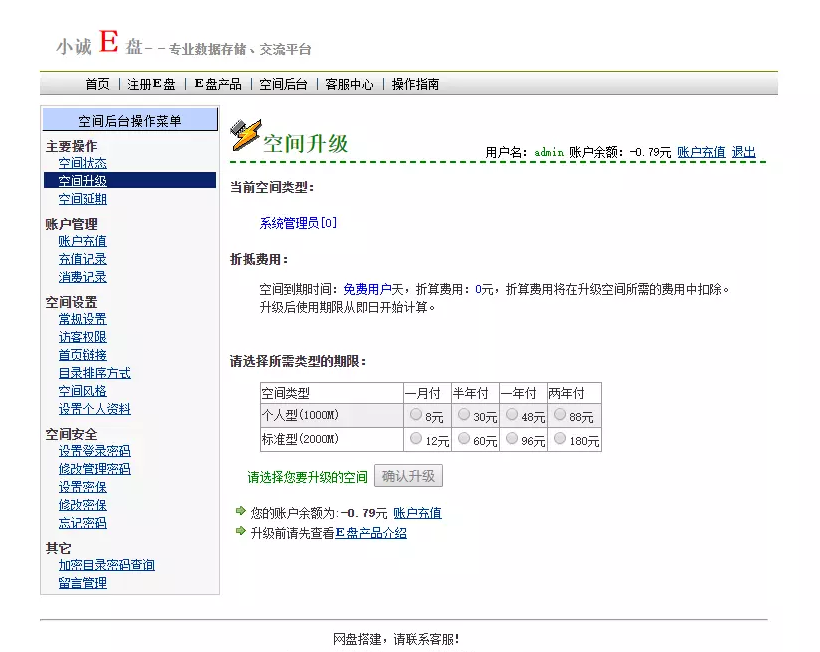Image resolution: width=820 pixels, height=652 pixels.
Task: Choose the 180元 two-year plan for 标准型
Action: coord(561,439)
